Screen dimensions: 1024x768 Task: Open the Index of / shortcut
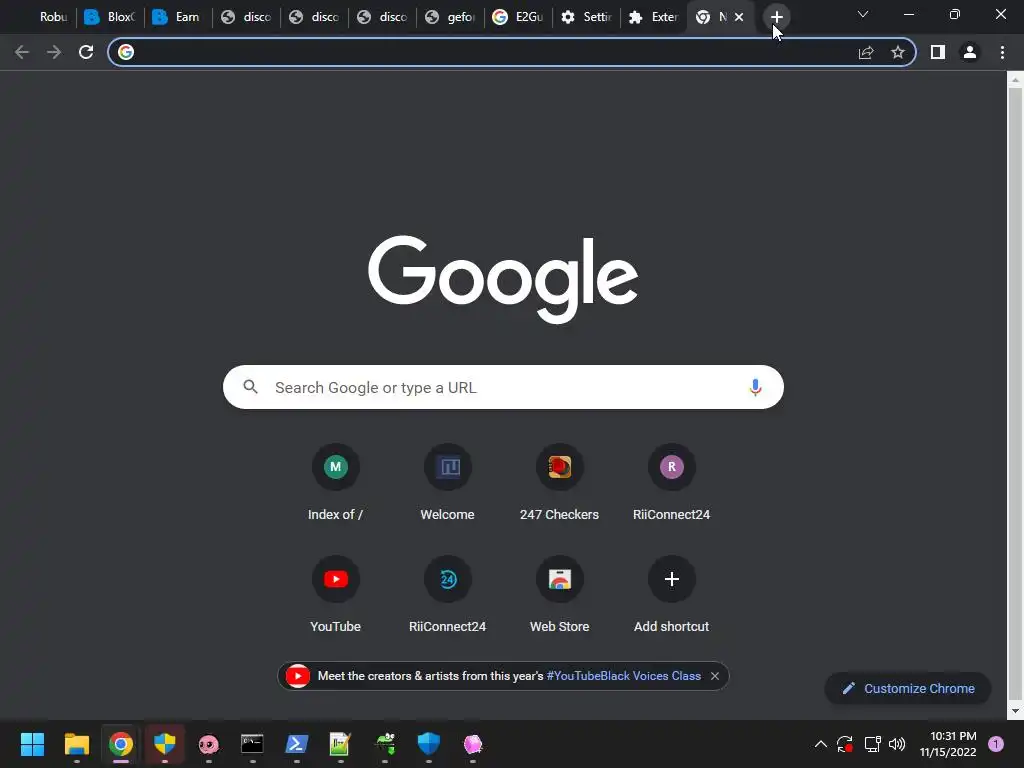coord(336,483)
